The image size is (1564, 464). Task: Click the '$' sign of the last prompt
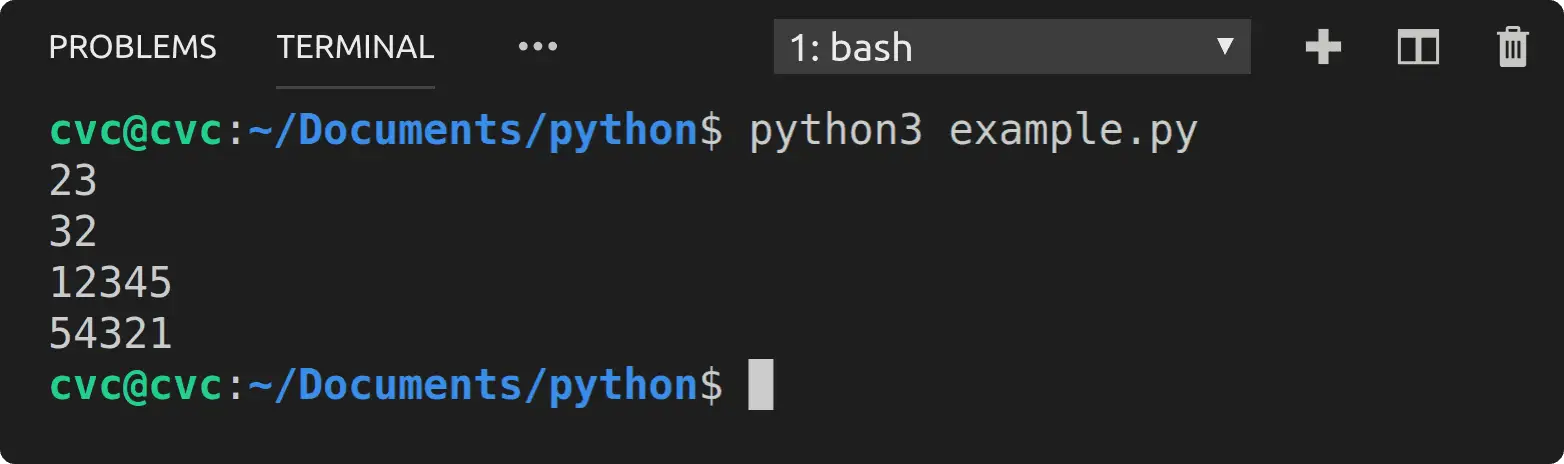(711, 385)
